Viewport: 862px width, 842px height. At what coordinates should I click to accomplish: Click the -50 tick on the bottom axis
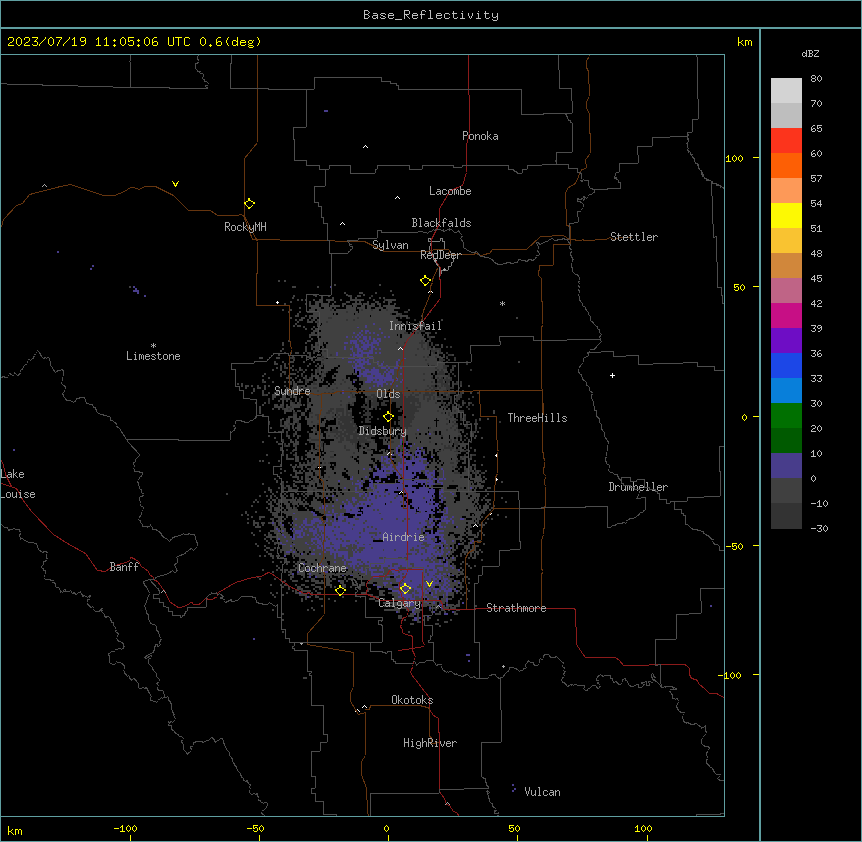click(255, 828)
